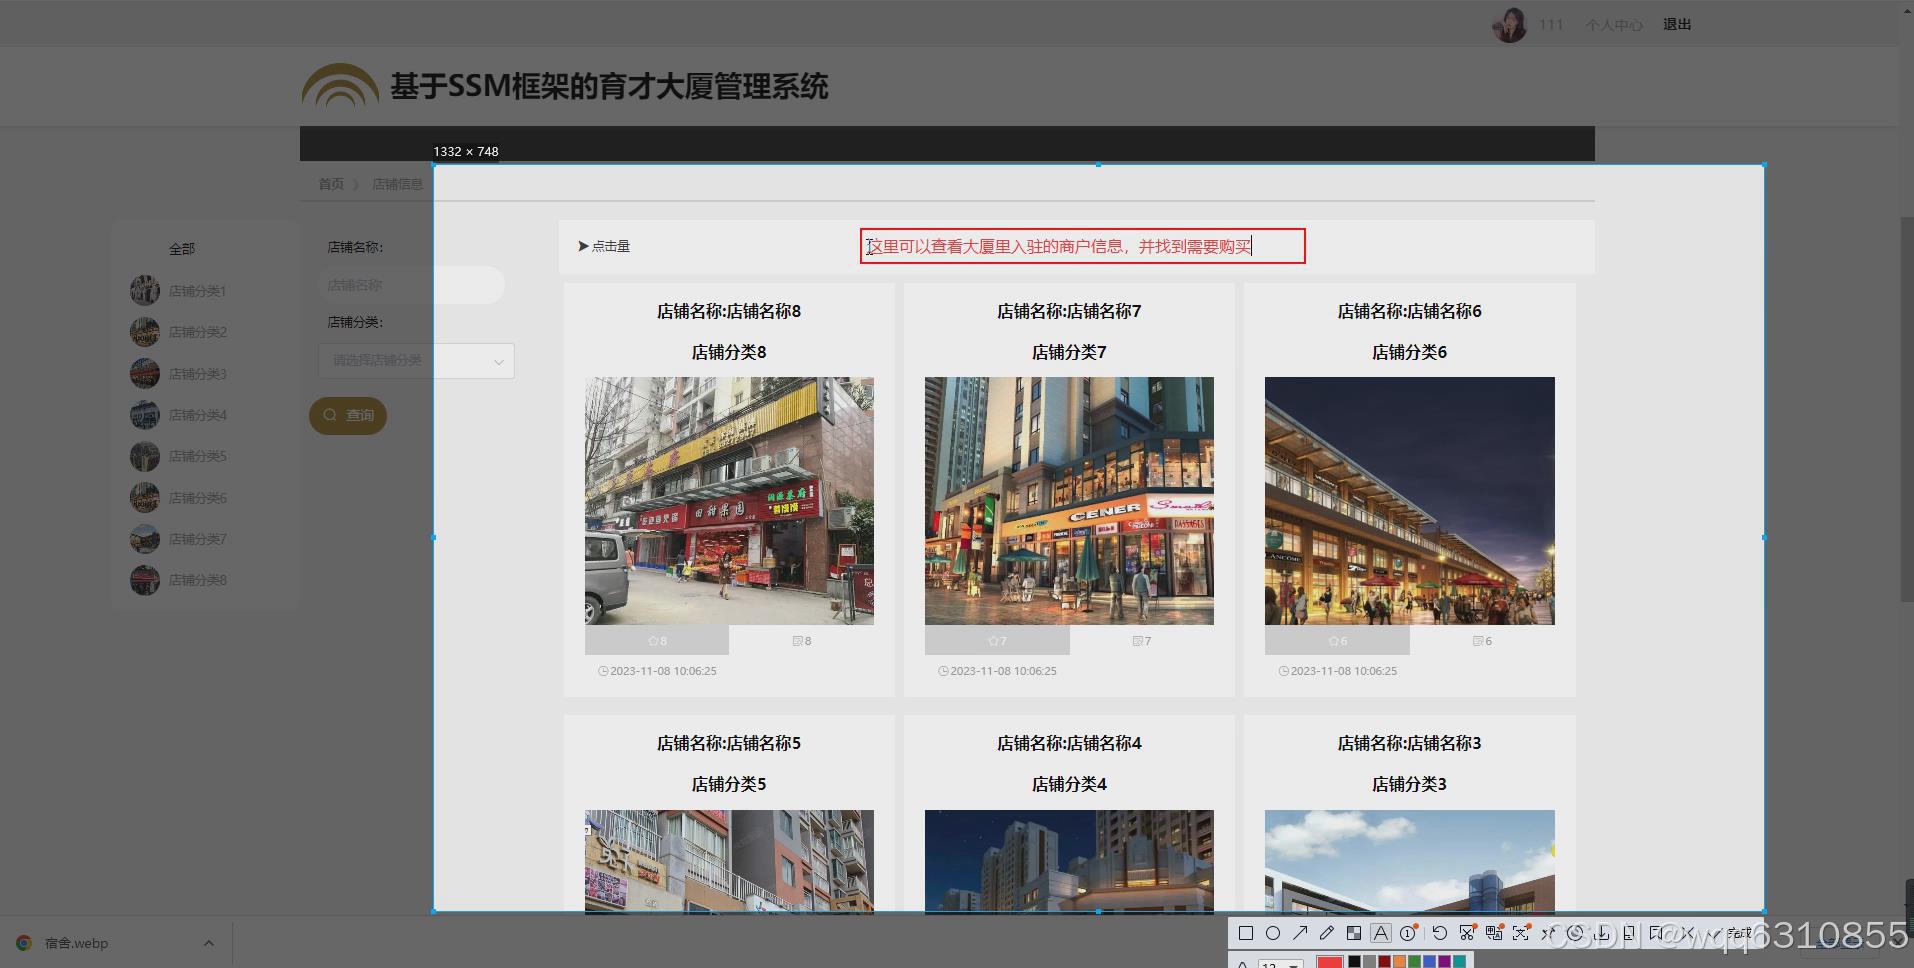Screen dimensions: 1914x968
Task: Click the 首页 breadcrumb link
Action: (331, 184)
